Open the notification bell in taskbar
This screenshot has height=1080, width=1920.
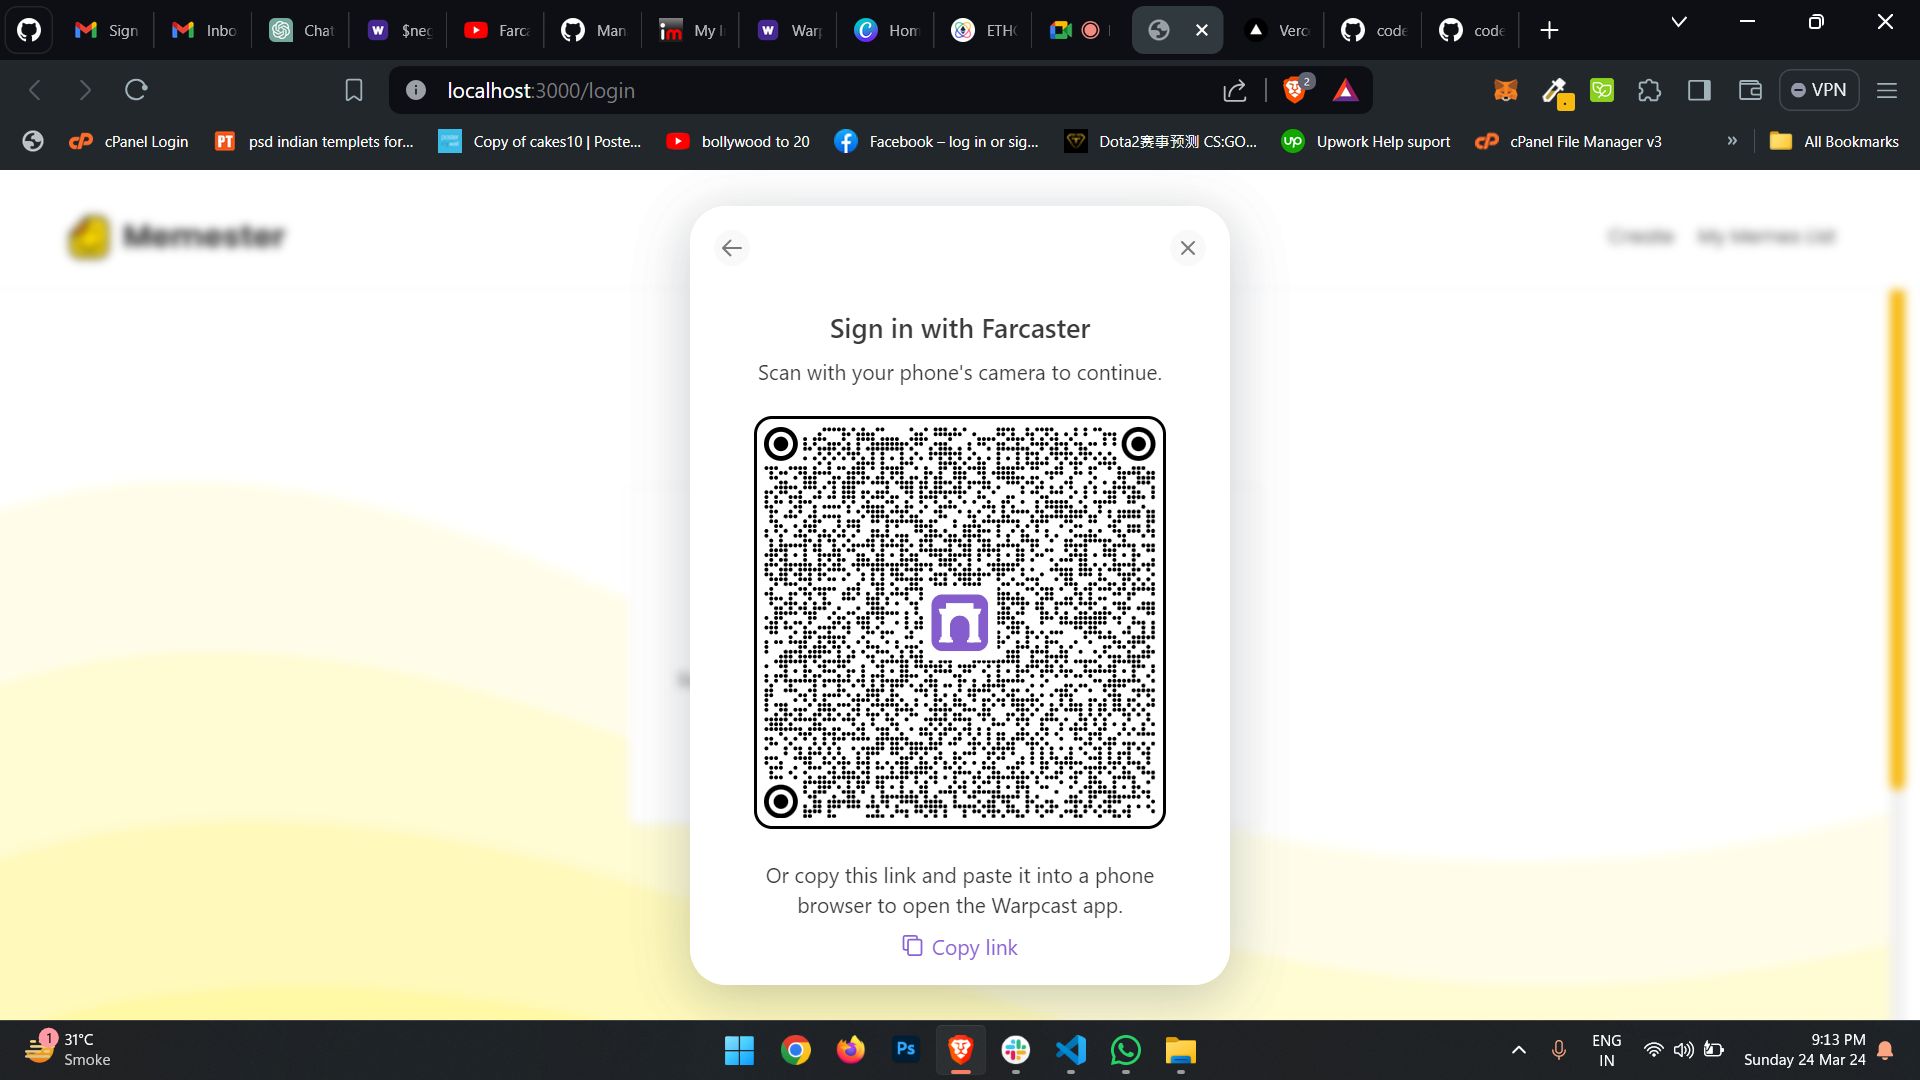[x=1885, y=1050]
